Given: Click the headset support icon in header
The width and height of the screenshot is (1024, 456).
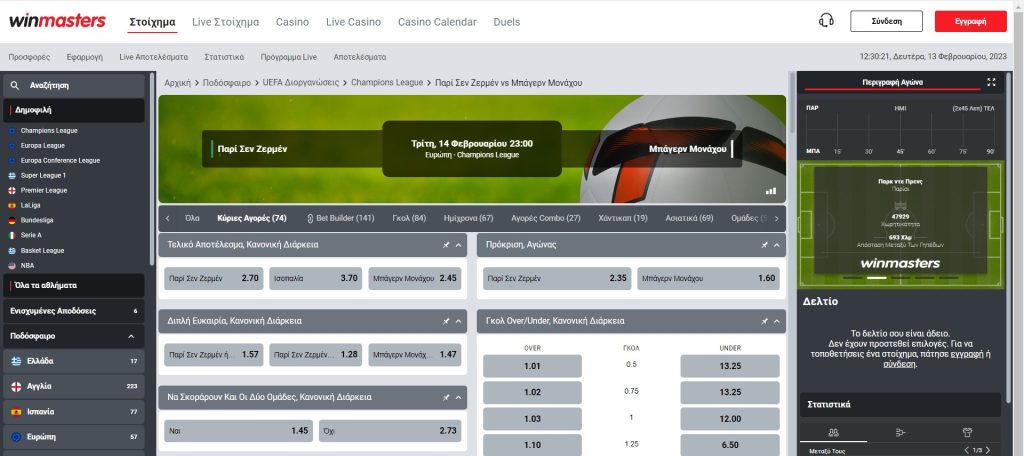Looking at the screenshot, I should coord(826,21).
